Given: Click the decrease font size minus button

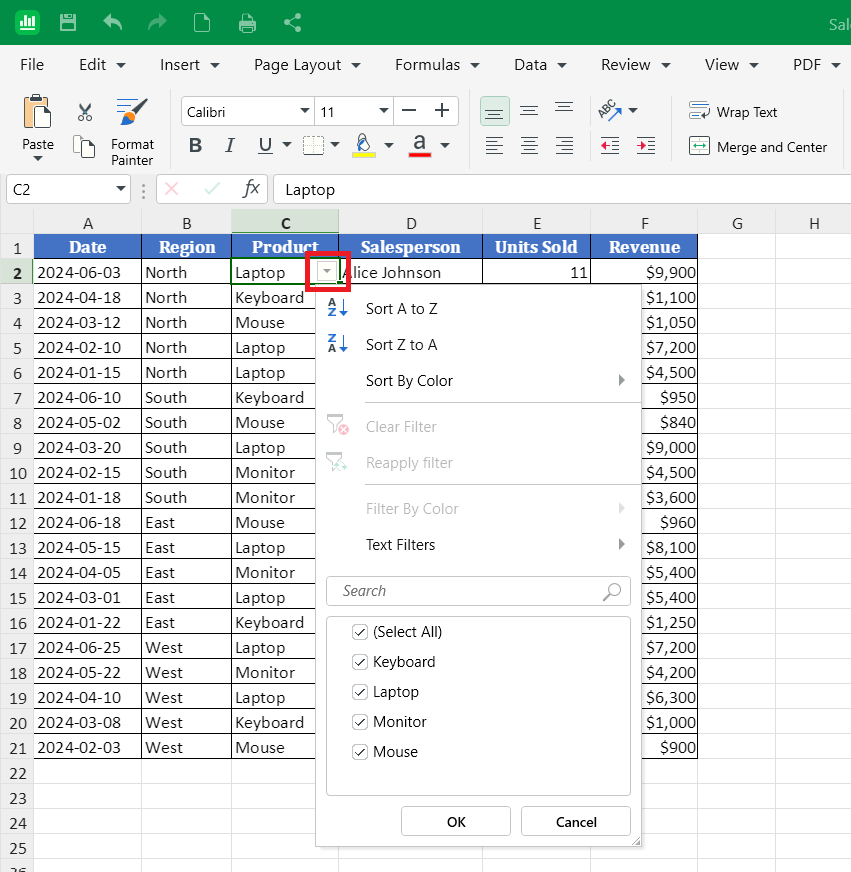Looking at the screenshot, I should (x=409, y=111).
